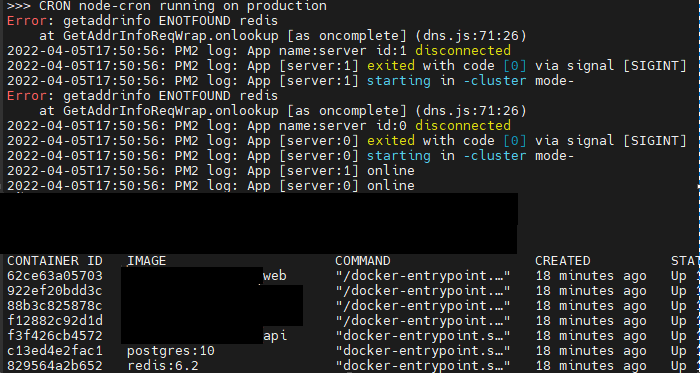
Task: Click container ID 88b3c825878c
Action: click(x=54, y=306)
